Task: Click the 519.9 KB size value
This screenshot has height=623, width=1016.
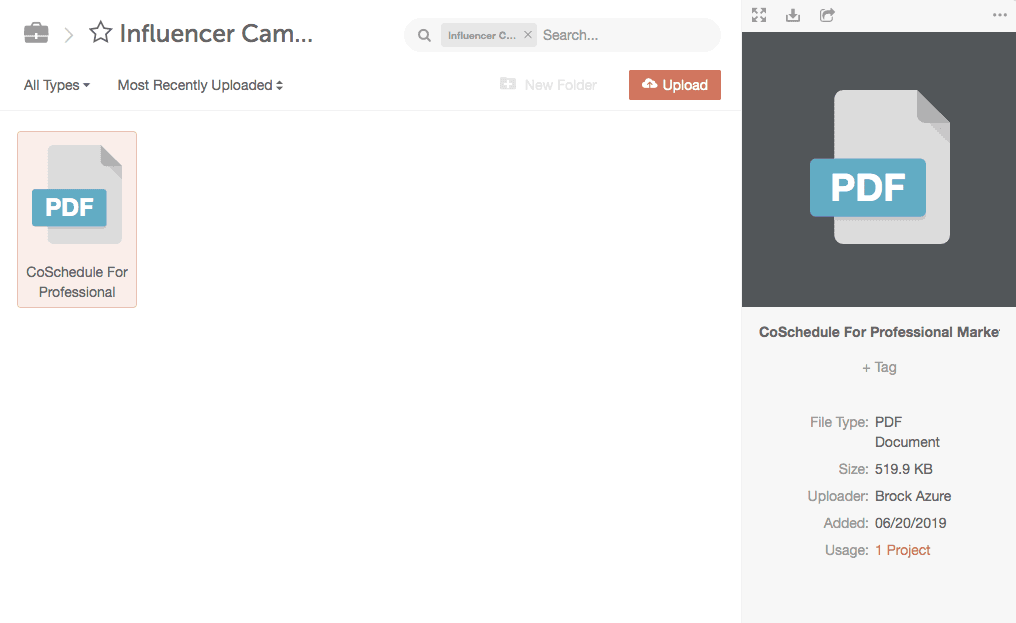Action: tap(903, 469)
